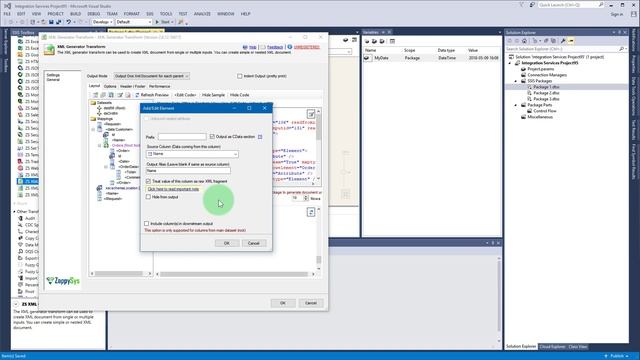Image resolution: width=640 pixels, height=360 pixels.
Task: Click Show All Files icon in Solution Explorer
Action: 553,41
